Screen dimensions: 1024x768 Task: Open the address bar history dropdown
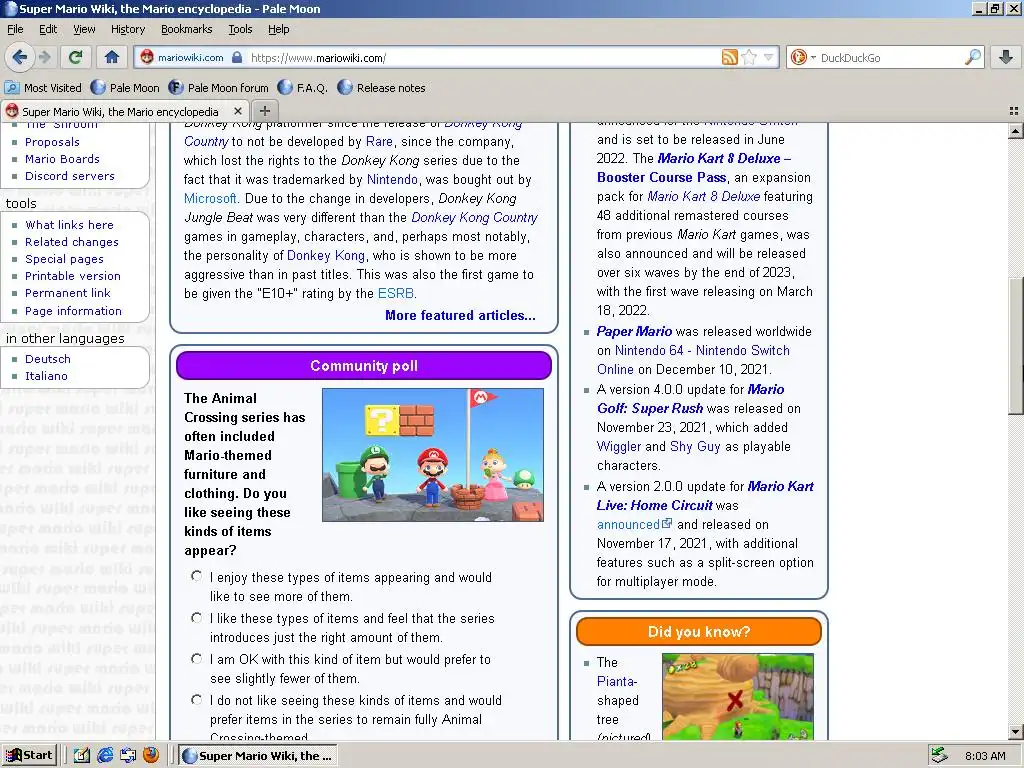tap(769, 57)
